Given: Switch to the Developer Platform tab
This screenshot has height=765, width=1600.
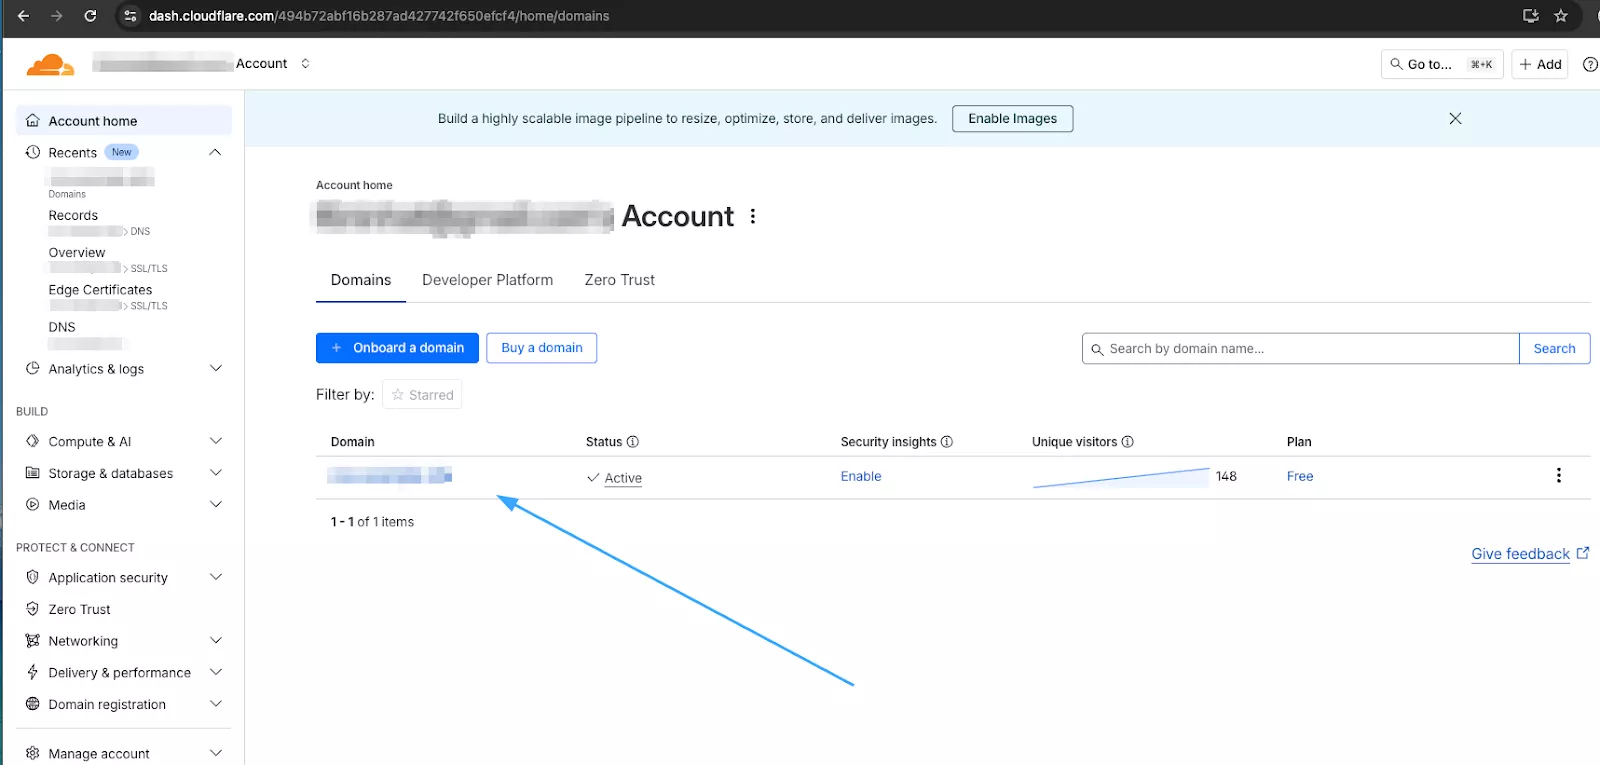Looking at the screenshot, I should (x=487, y=280).
